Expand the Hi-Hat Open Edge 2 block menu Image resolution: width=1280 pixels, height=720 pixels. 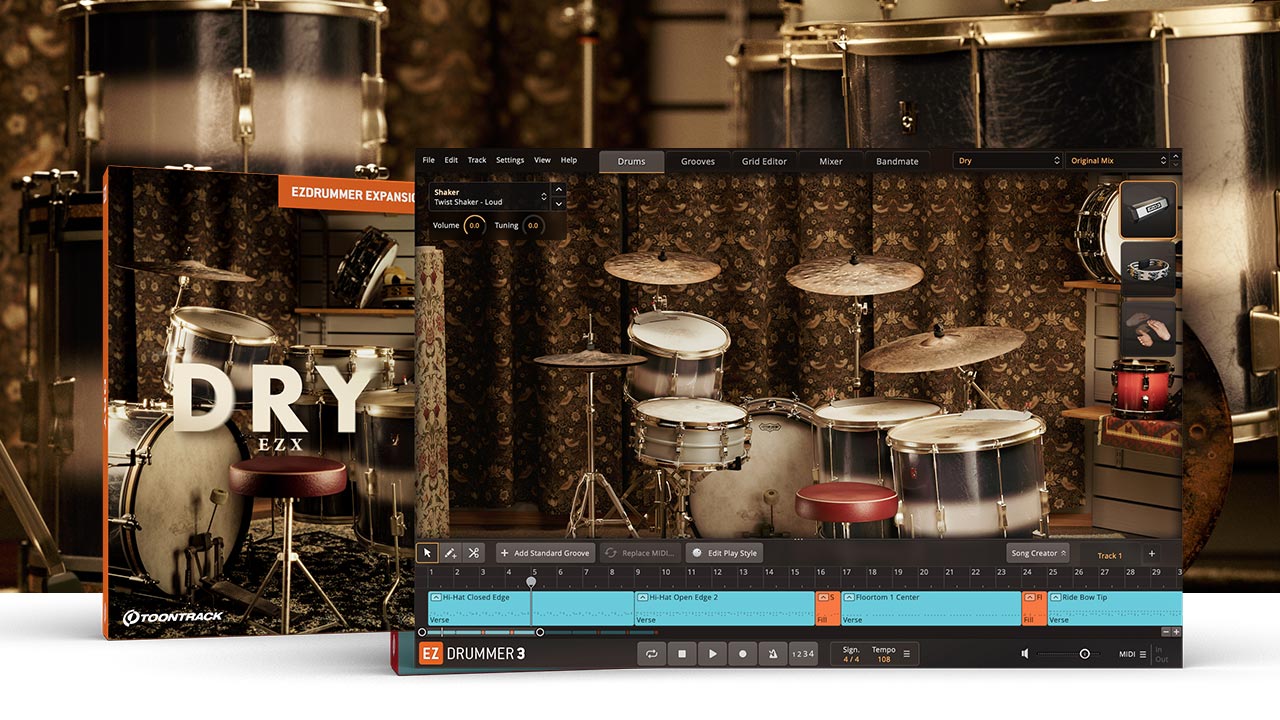pyautogui.click(x=642, y=597)
